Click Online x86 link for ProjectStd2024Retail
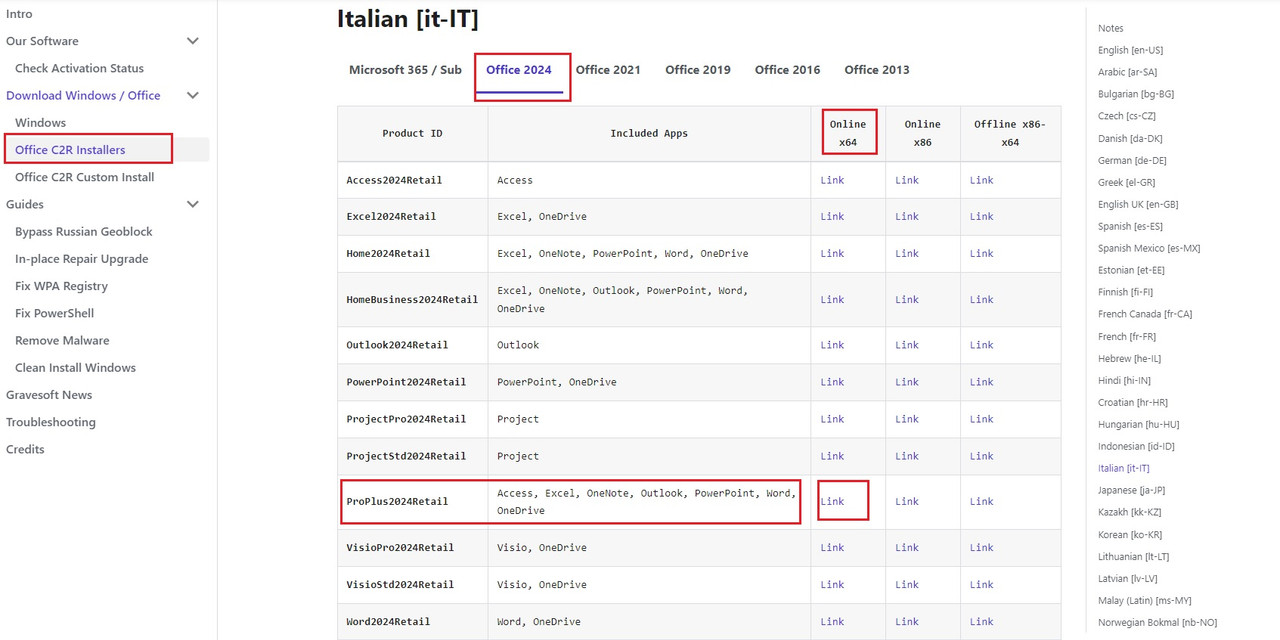 [x=907, y=456]
